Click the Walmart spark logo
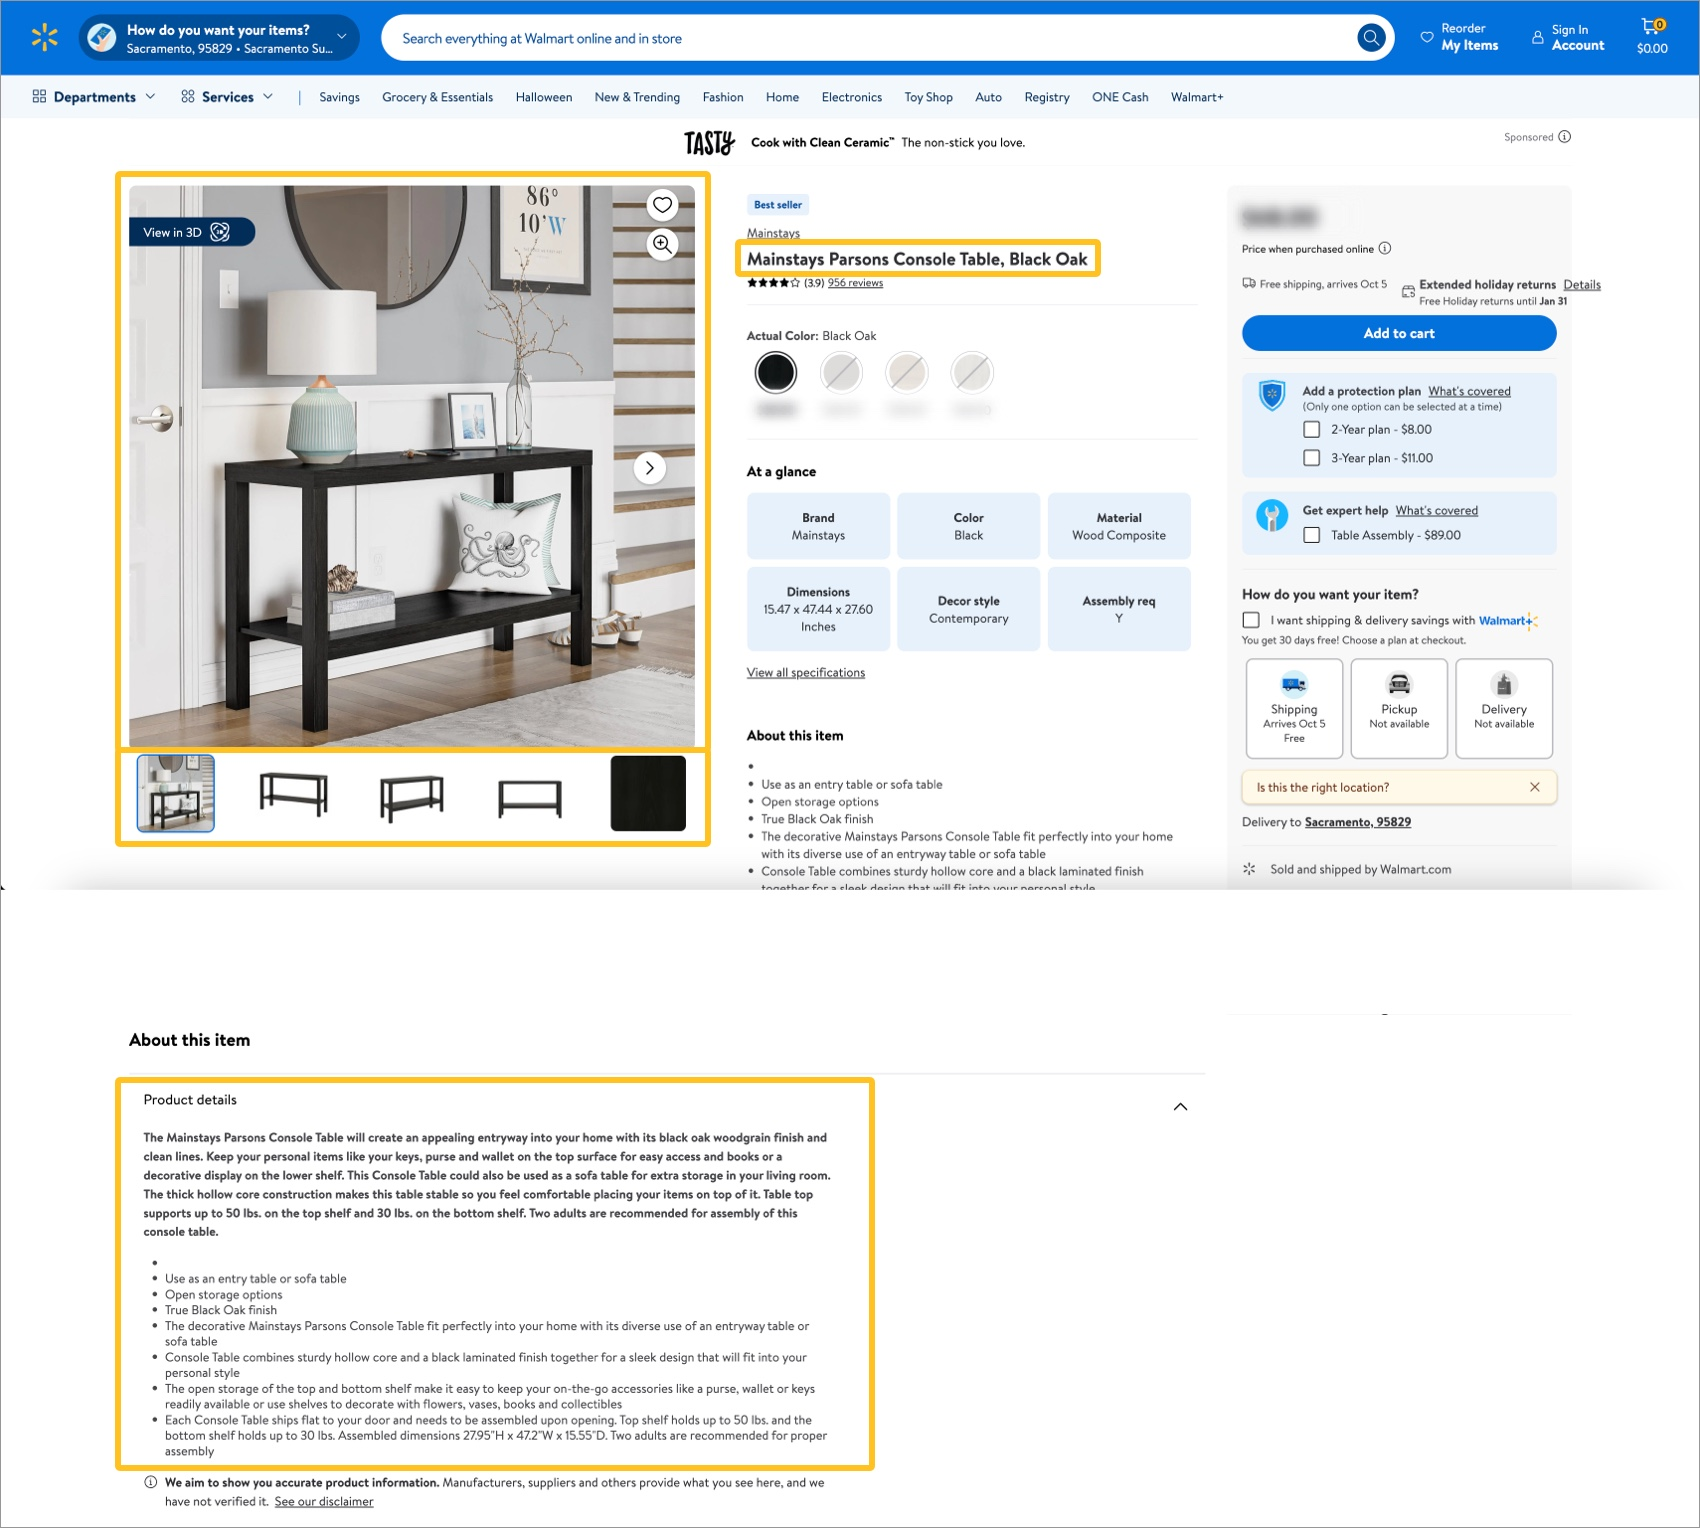This screenshot has width=1700, height=1528. pos(44,38)
